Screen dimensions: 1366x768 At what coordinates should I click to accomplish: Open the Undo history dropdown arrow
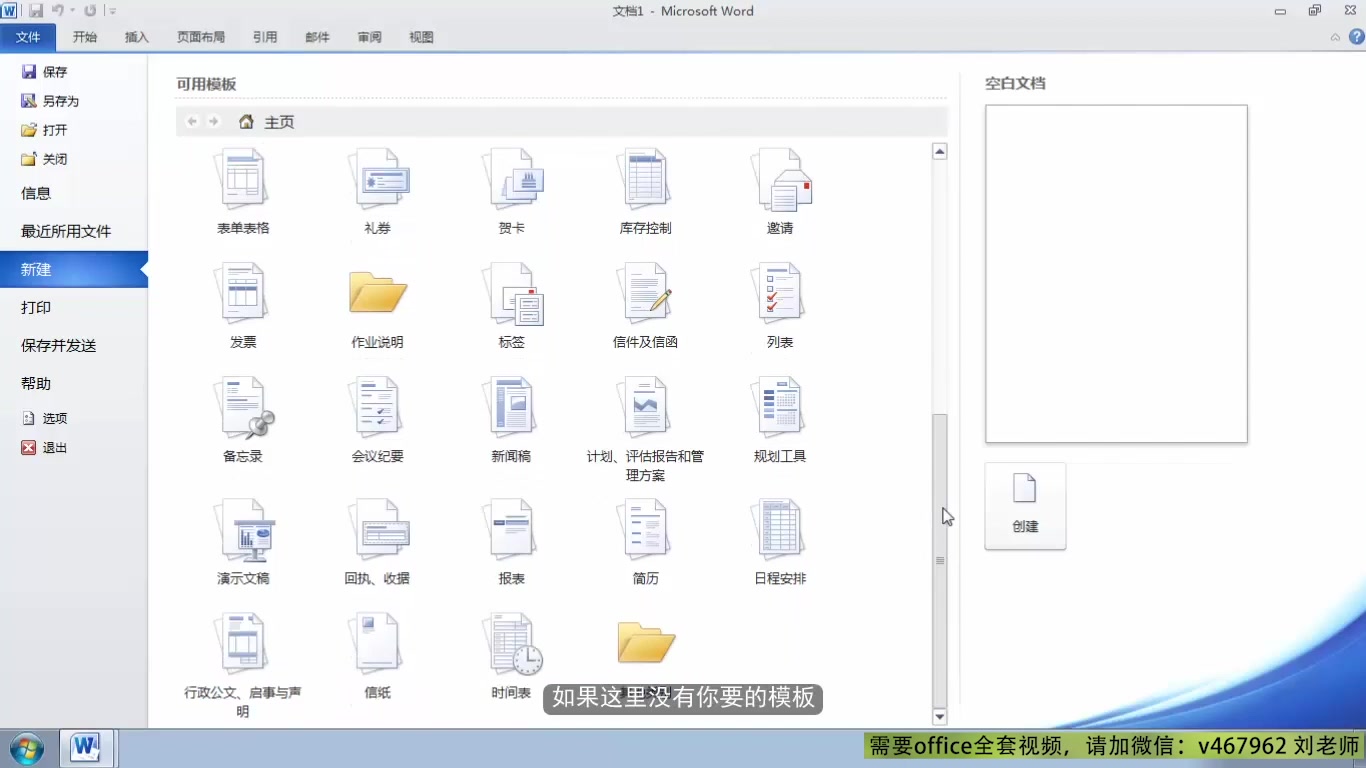point(72,11)
